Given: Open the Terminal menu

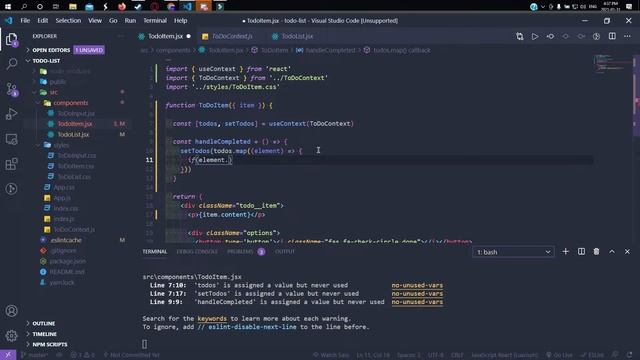Looking at the screenshot, I should pyautogui.click(x=155, y=20).
